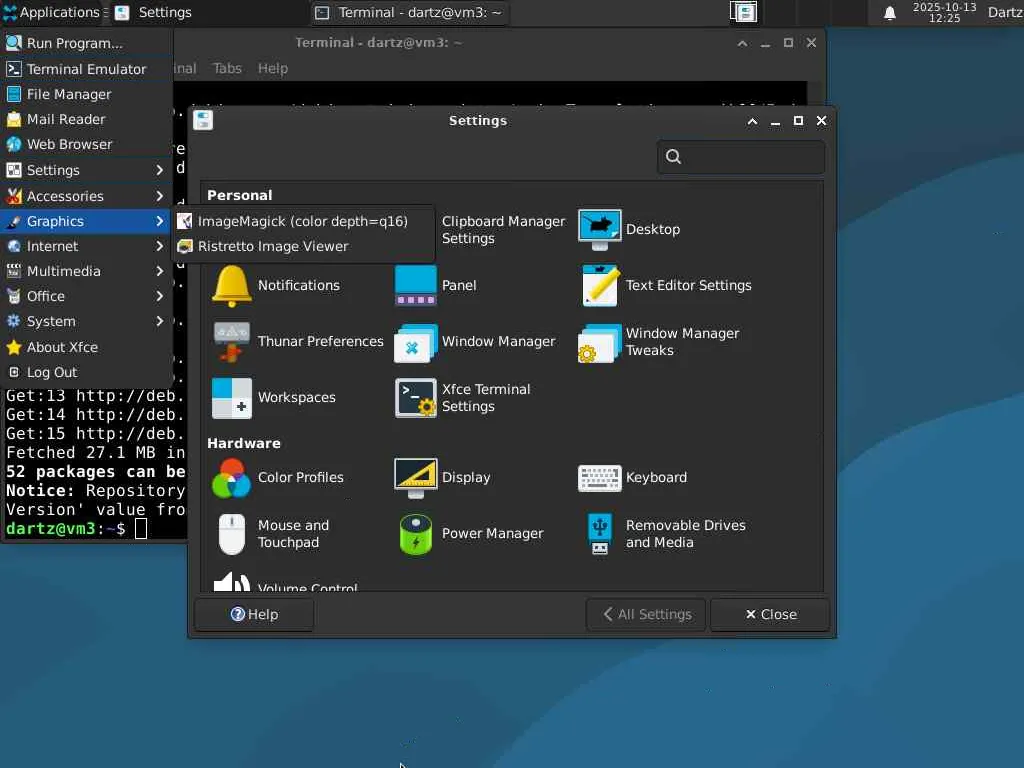The height and width of the screenshot is (768, 1024).
Task: Open Keyboard settings icon
Action: (600, 477)
